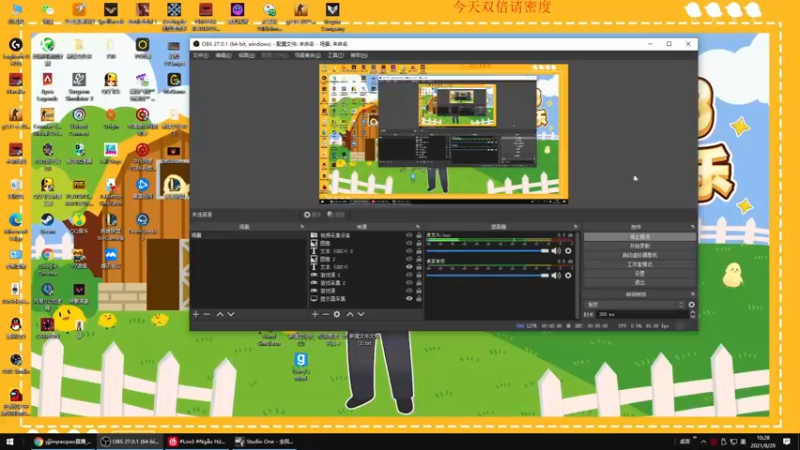
Task: Click the OBS preview canvas
Action: point(443,134)
